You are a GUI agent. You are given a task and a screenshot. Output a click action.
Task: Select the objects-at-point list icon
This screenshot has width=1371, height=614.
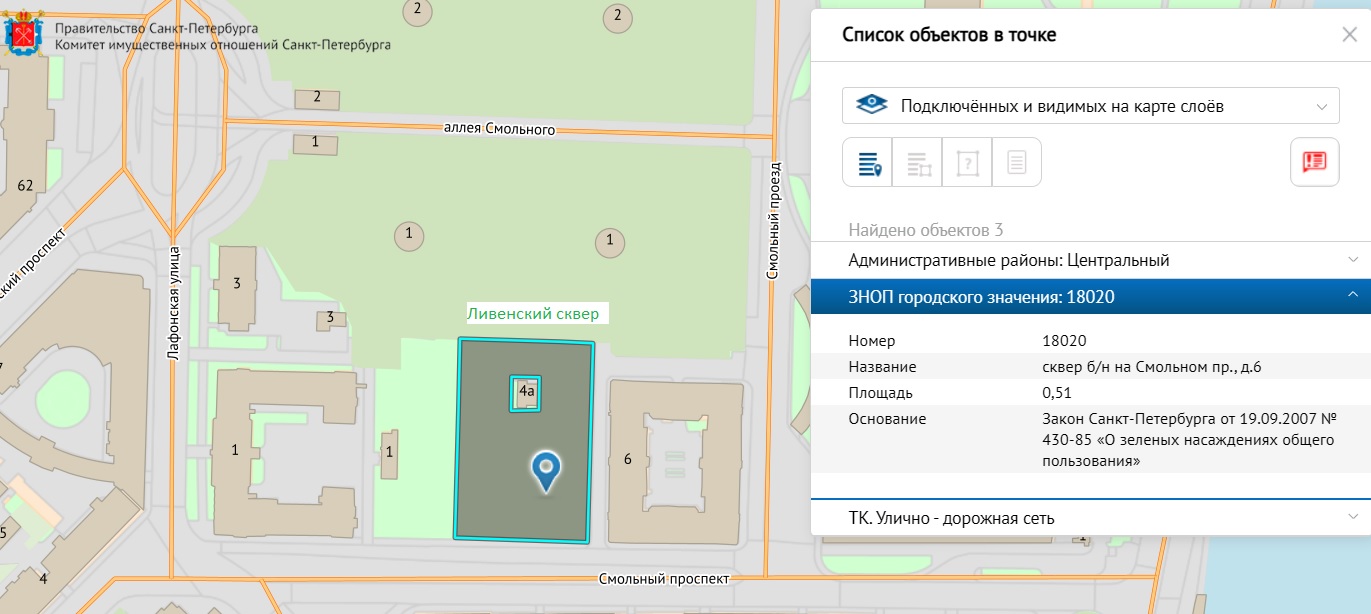[868, 163]
